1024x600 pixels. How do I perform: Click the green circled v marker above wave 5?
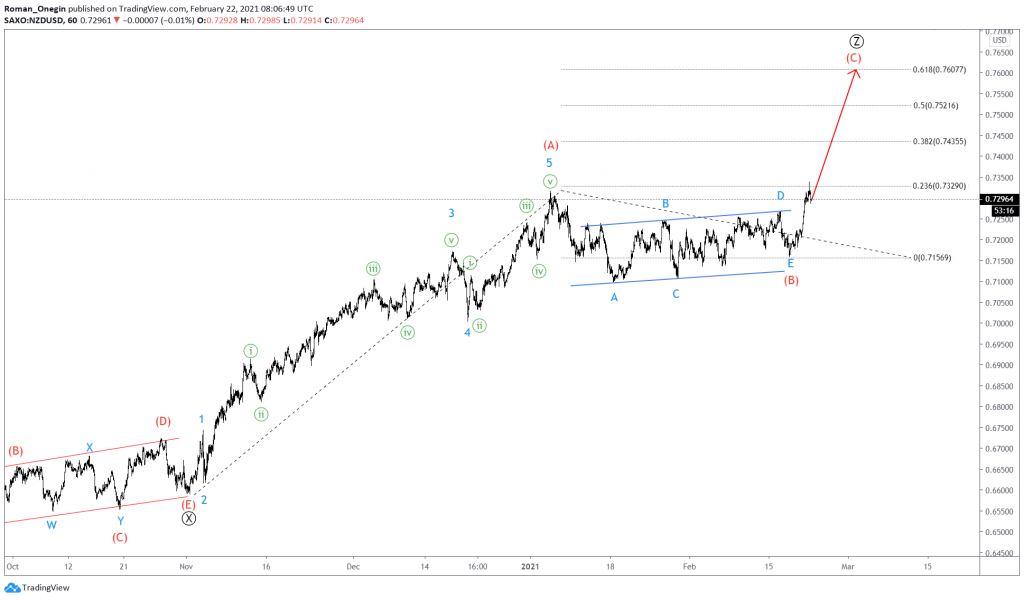click(x=550, y=181)
